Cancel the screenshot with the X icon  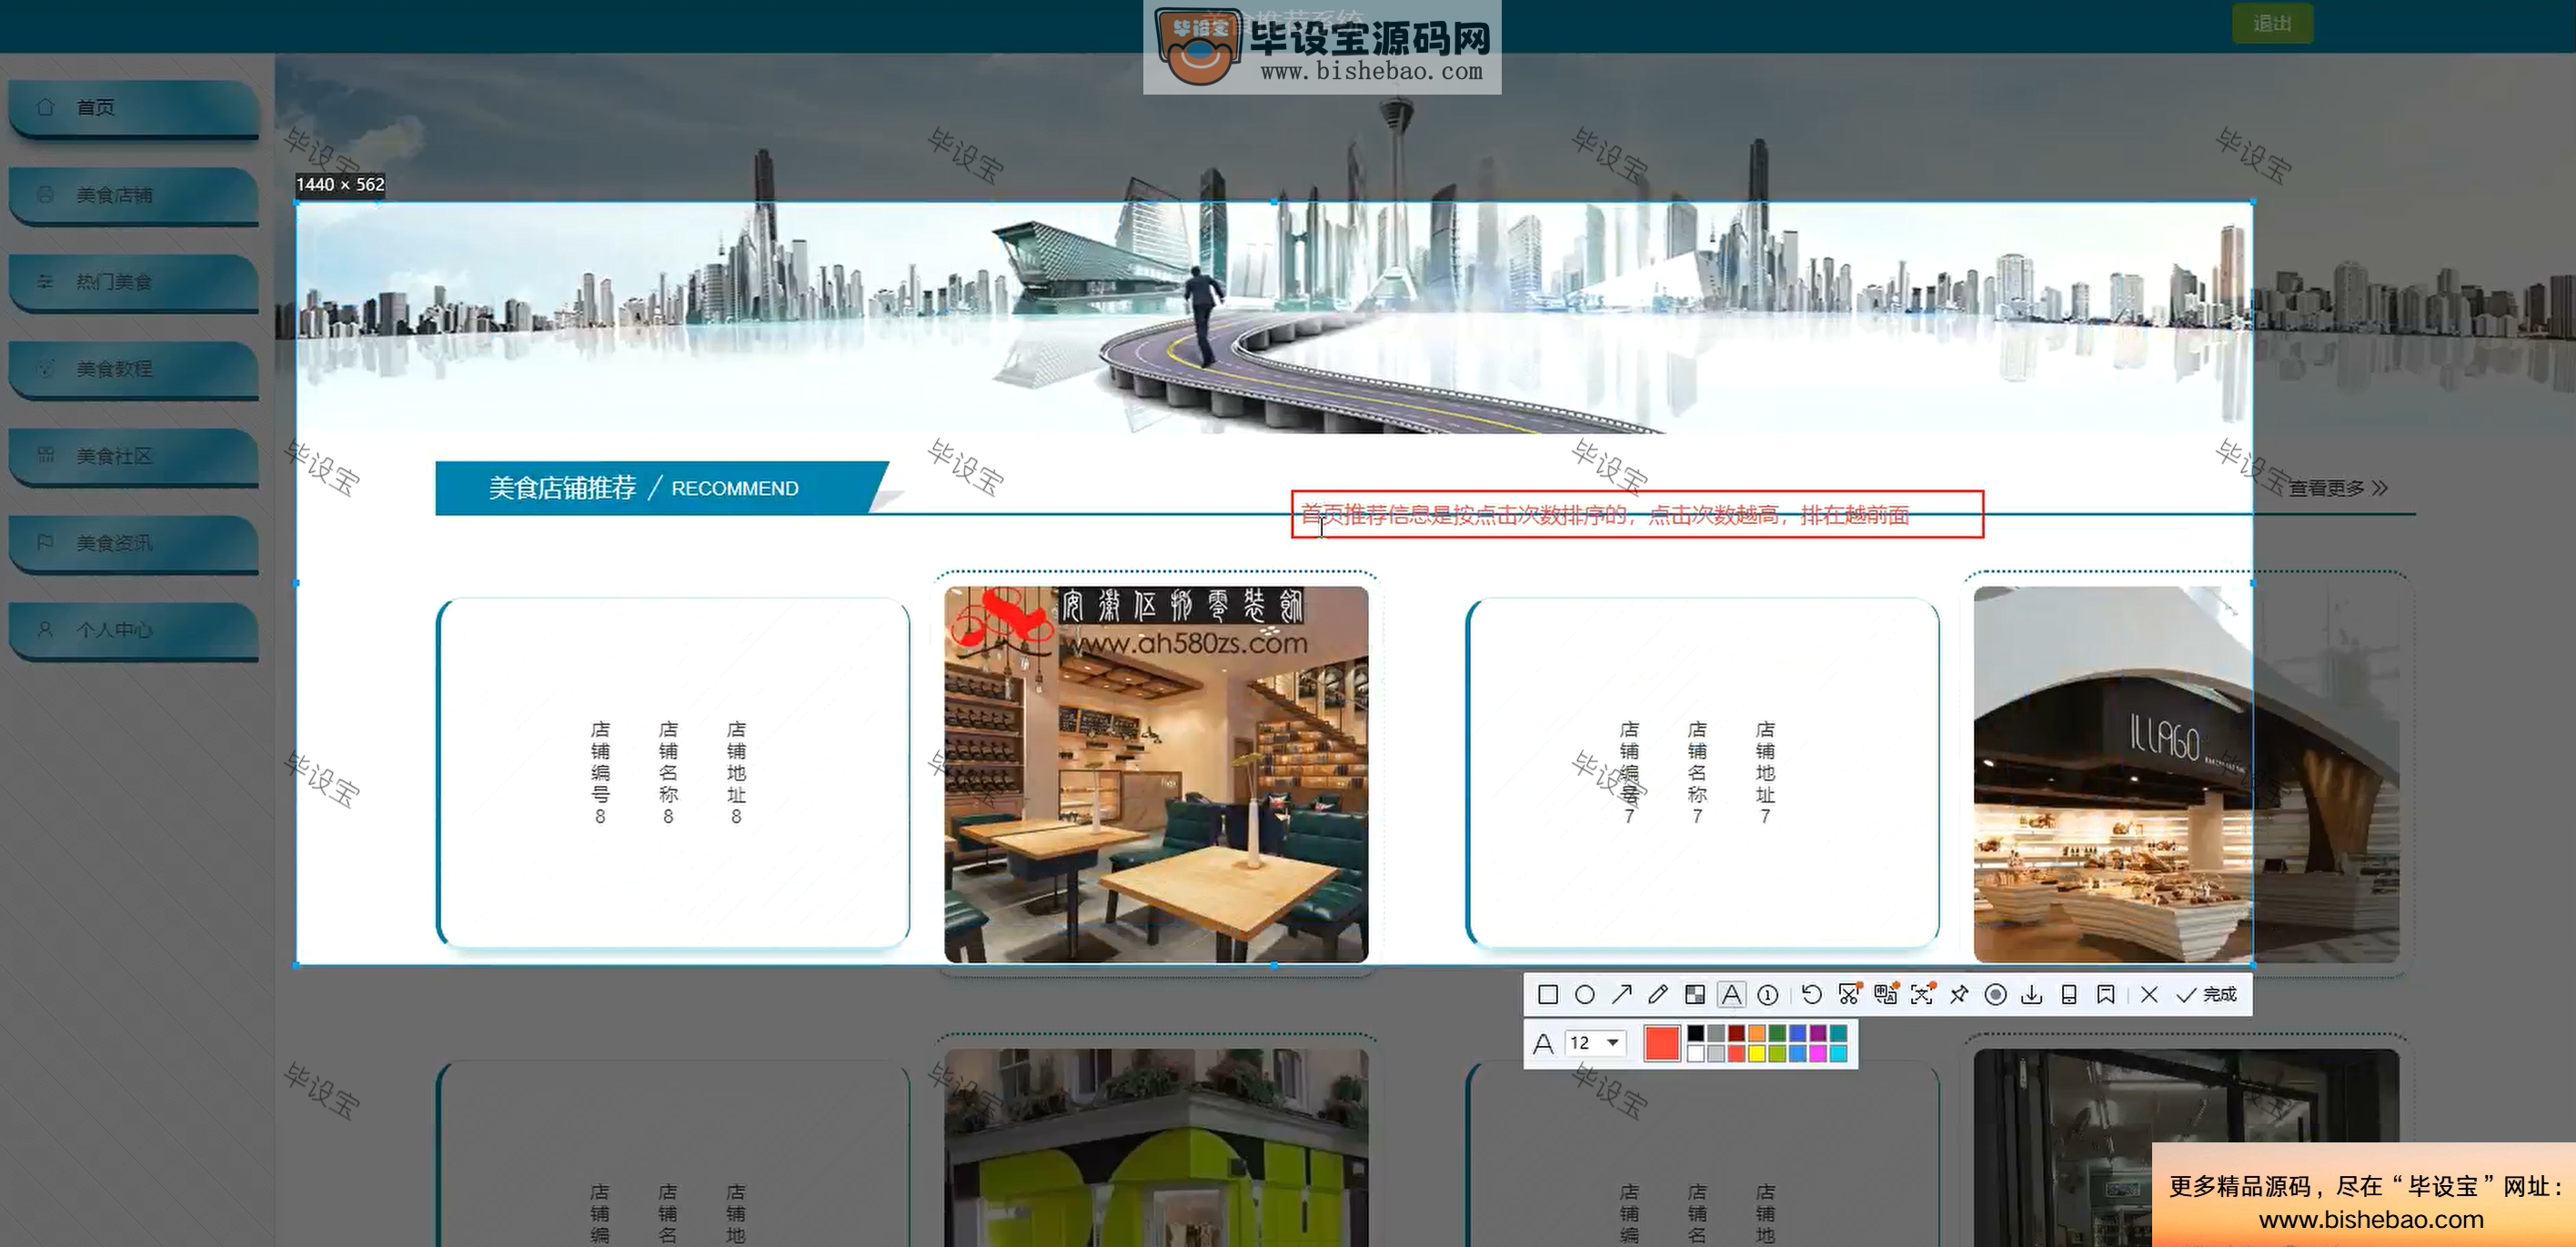coord(2149,994)
